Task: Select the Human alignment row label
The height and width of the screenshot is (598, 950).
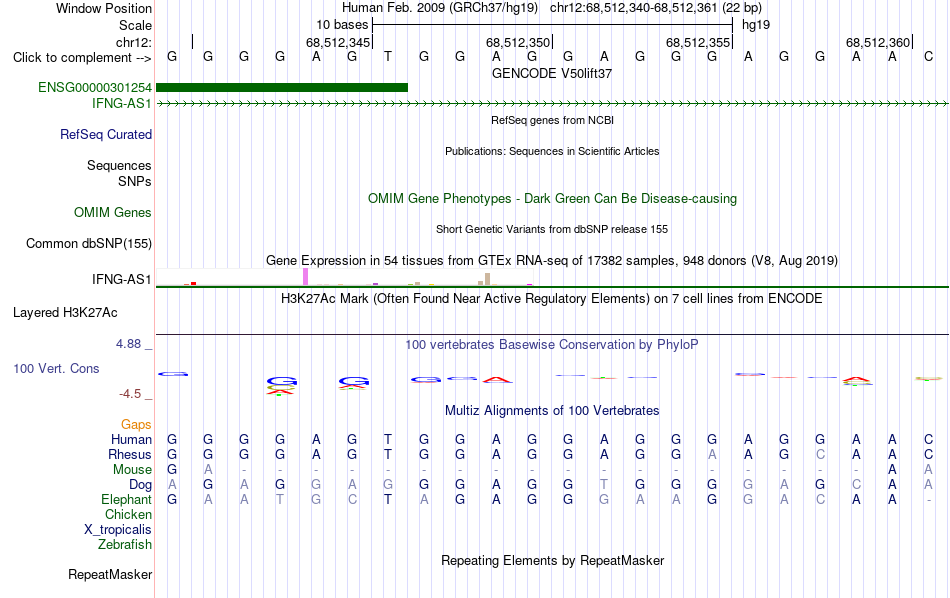Action: tap(131, 439)
